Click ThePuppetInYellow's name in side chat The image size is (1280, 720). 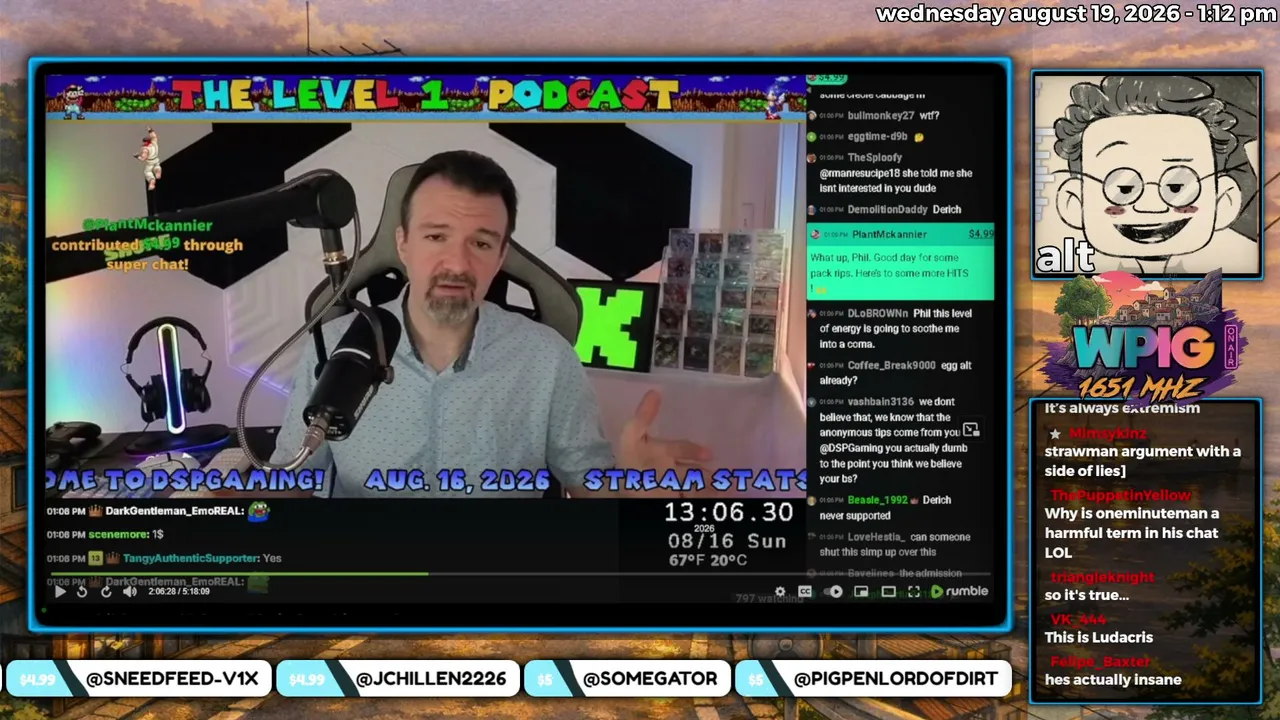click(1120, 495)
